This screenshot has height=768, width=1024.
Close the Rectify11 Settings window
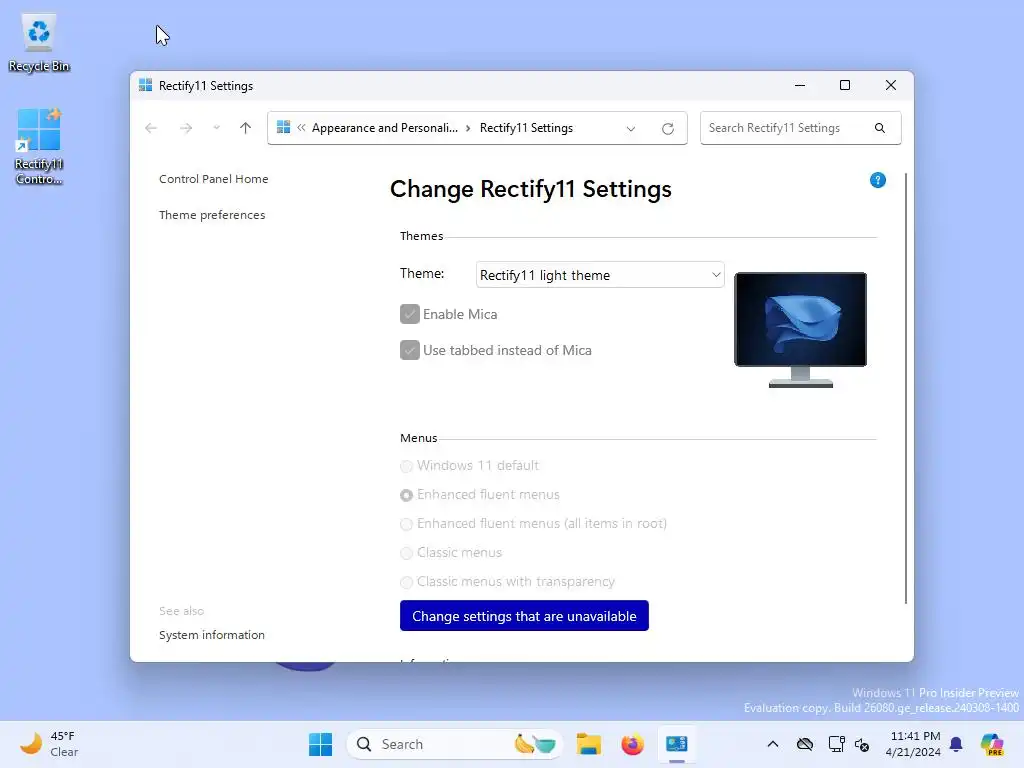[891, 86]
